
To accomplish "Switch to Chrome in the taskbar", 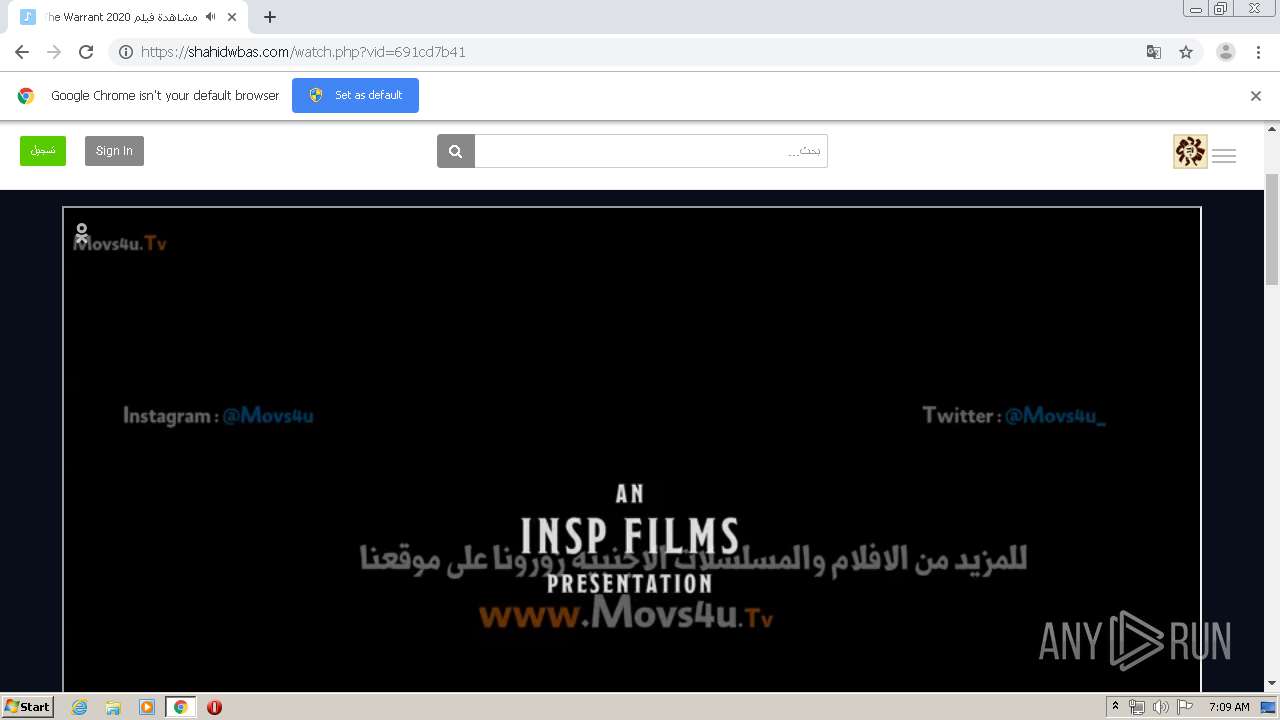I will point(180,707).
